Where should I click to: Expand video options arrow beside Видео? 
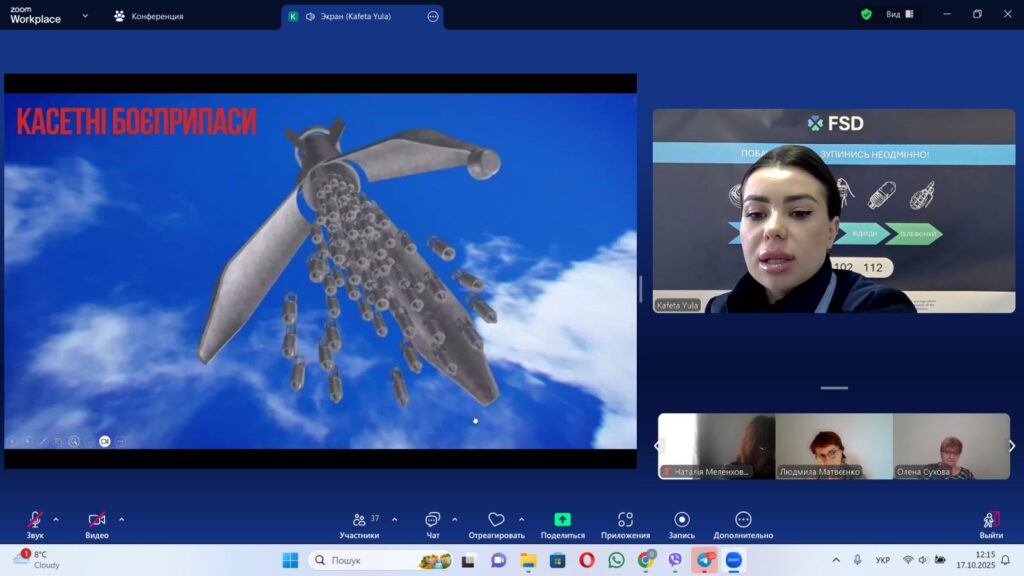coord(122,519)
